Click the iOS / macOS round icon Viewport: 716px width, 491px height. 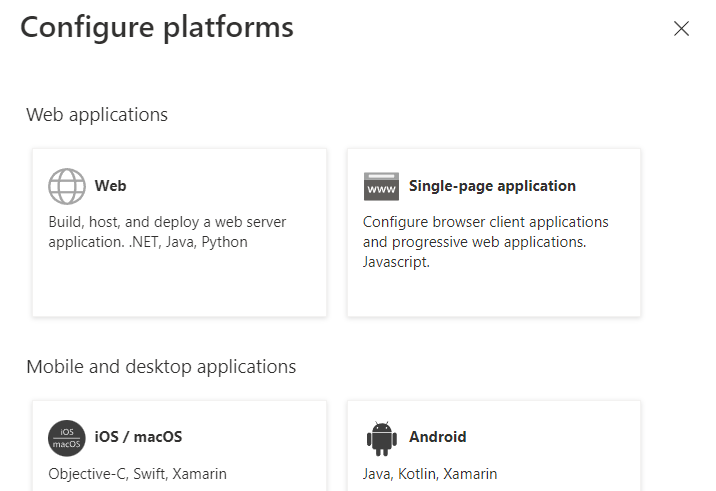(x=67, y=438)
